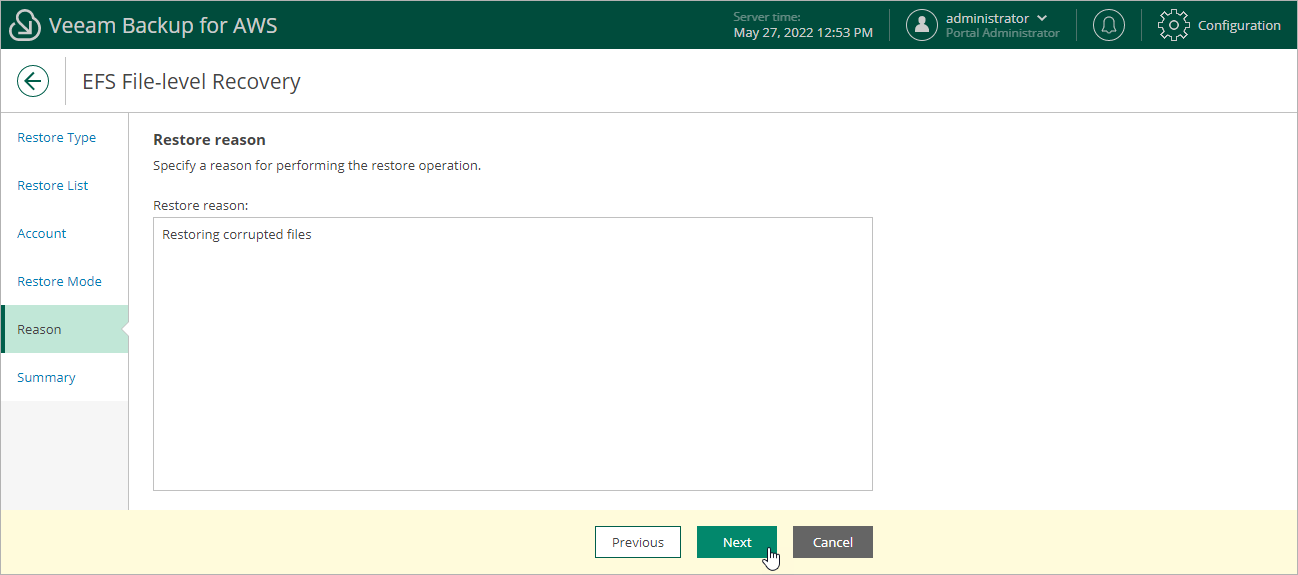This screenshot has width=1298, height=575.
Task: Click the 'EFS File-level Recovery' heading
Action: pyautogui.click(x=191, y=82)
